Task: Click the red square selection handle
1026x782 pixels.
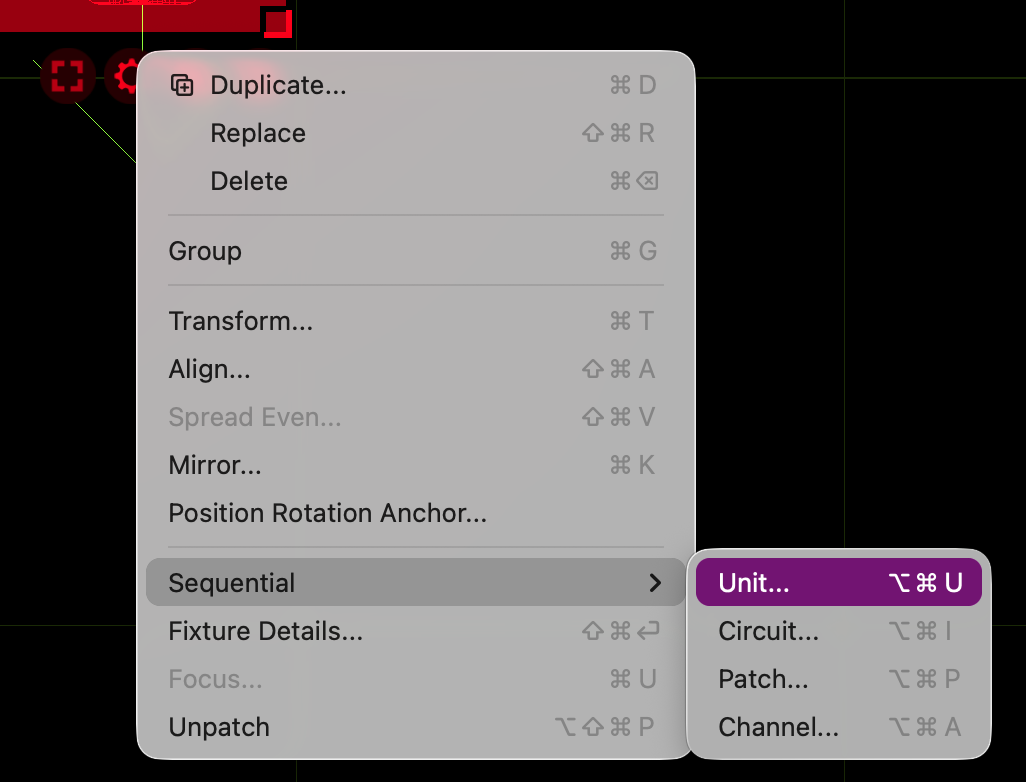Action: (x=277, y=22)
